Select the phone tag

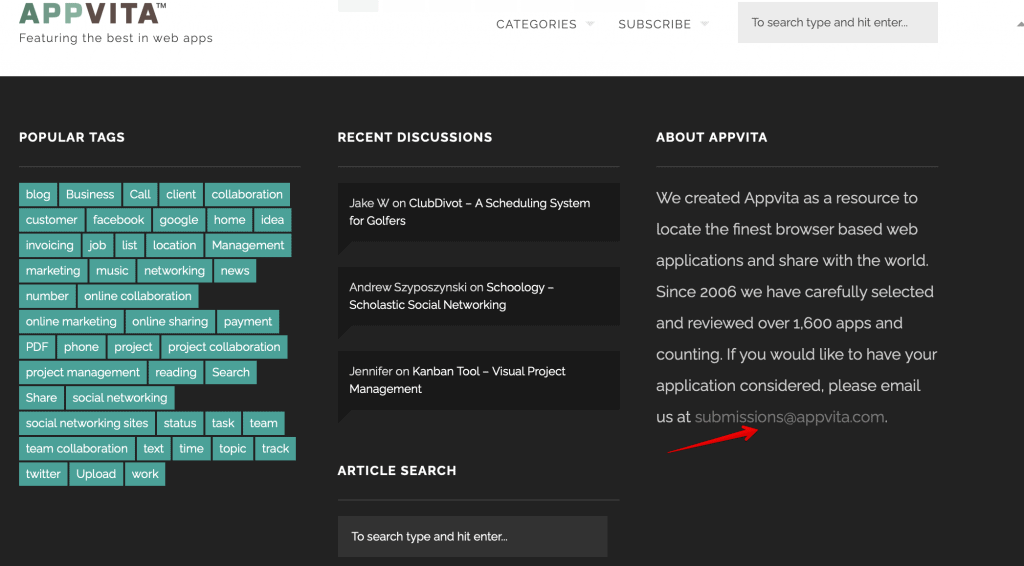pyautogui.click(x=81, y=347)
